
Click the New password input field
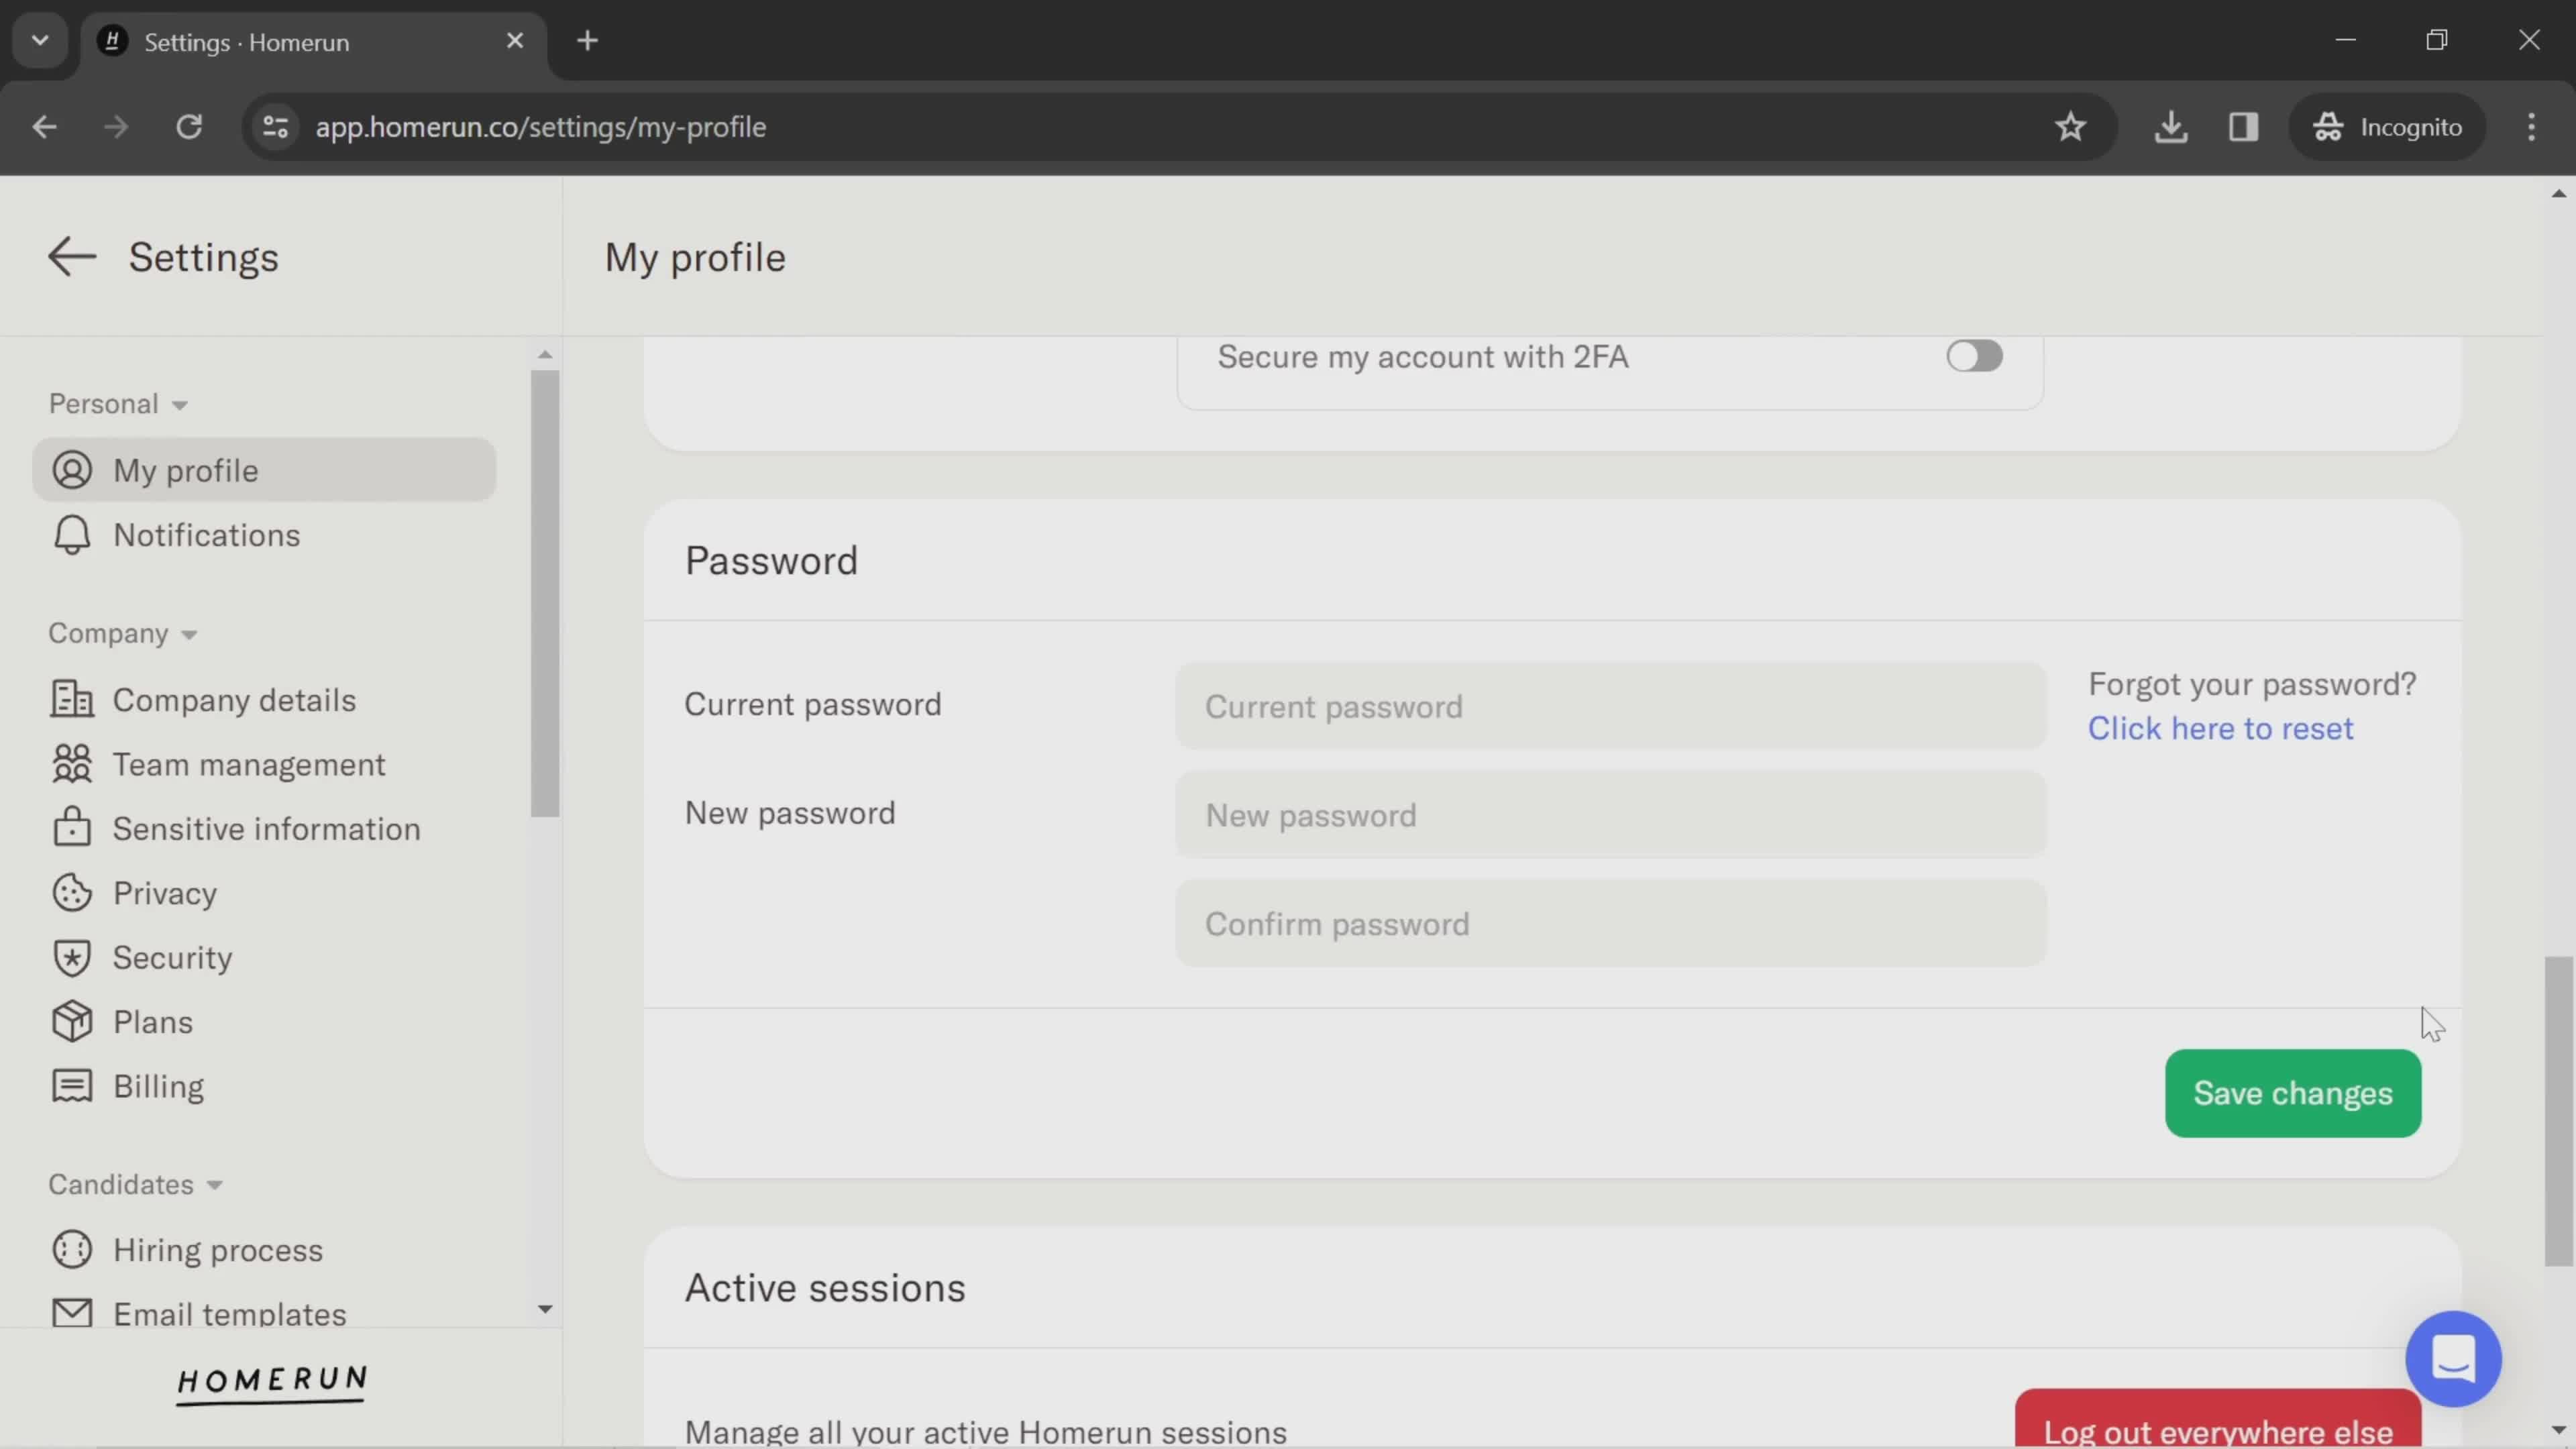coord(1608,814)
